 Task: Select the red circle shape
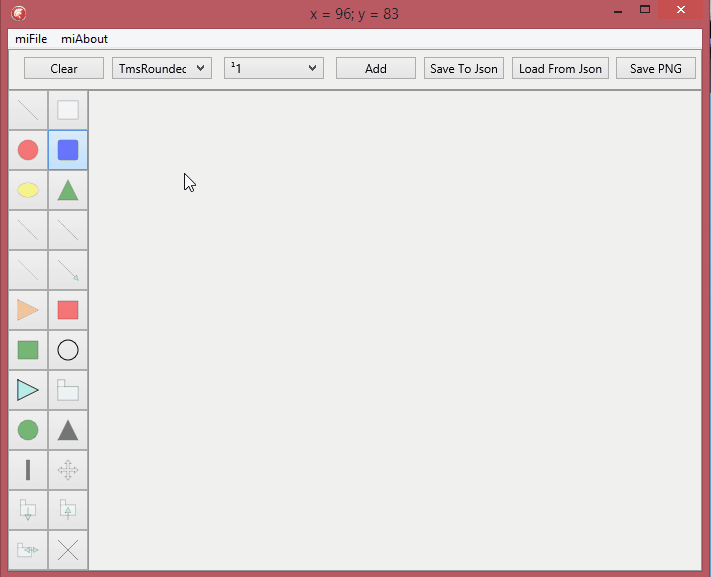point(28,150)
